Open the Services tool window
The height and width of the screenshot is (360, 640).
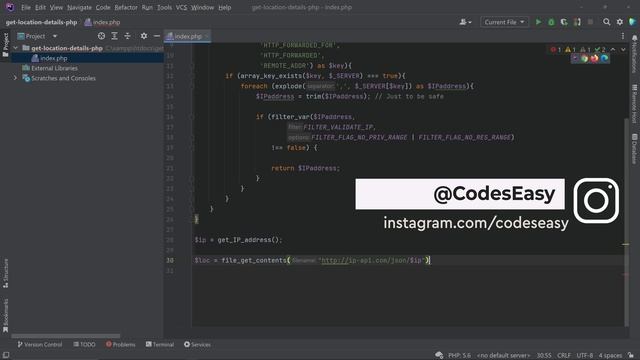pos(197,344)
